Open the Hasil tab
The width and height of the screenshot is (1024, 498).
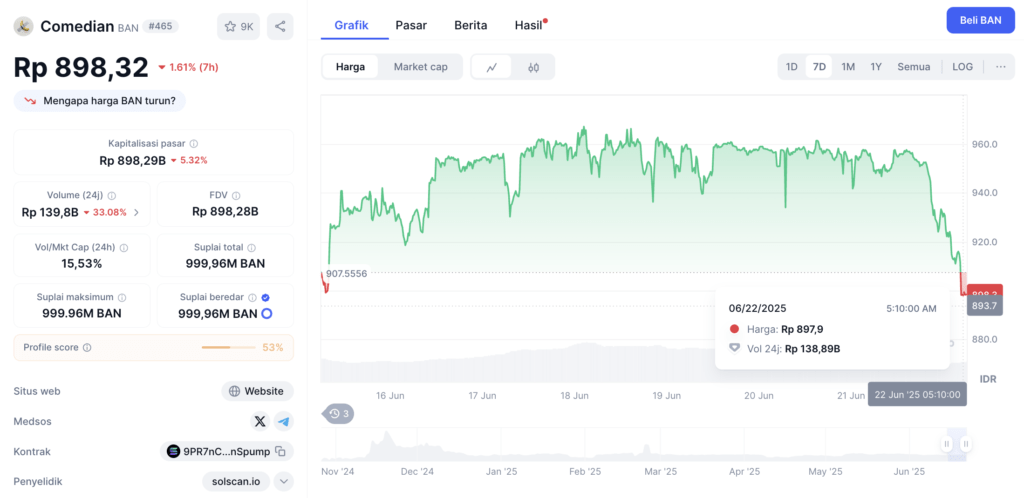pyautogui.click(x=530, y=25)
